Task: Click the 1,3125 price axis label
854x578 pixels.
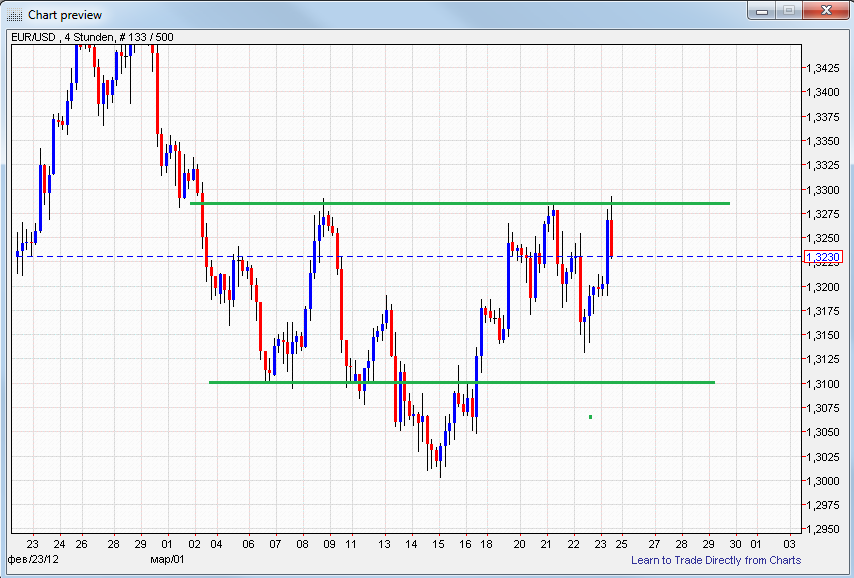Action: point(823,359)
